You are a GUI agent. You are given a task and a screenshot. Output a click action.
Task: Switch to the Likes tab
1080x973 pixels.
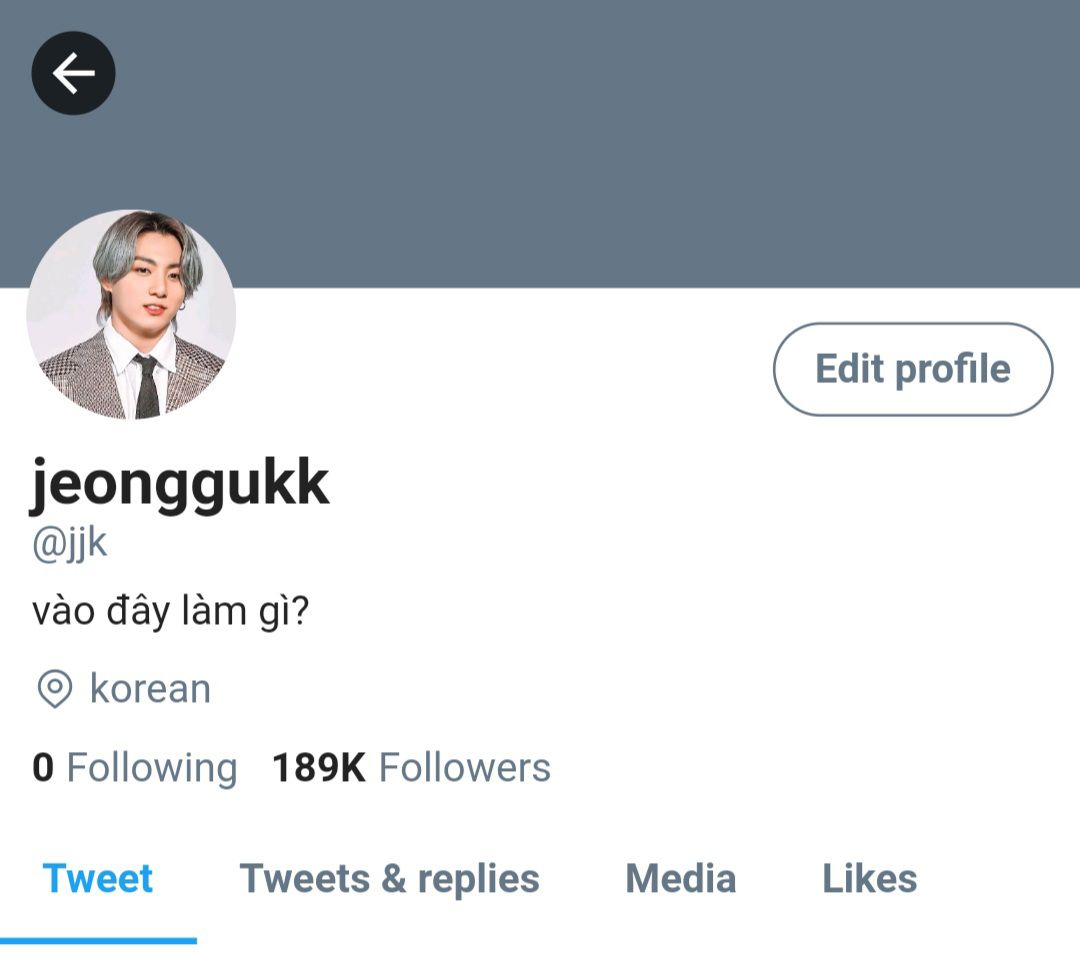click(869, 879)
